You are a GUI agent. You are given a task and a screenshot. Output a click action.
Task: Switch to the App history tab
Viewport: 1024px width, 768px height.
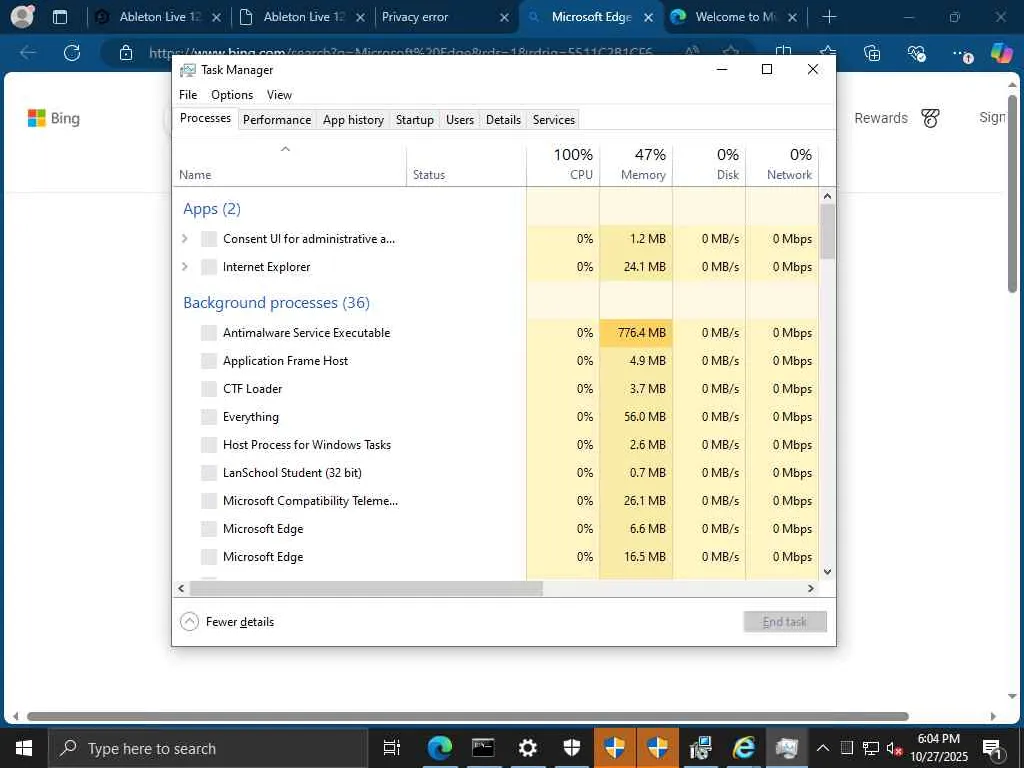353,120
